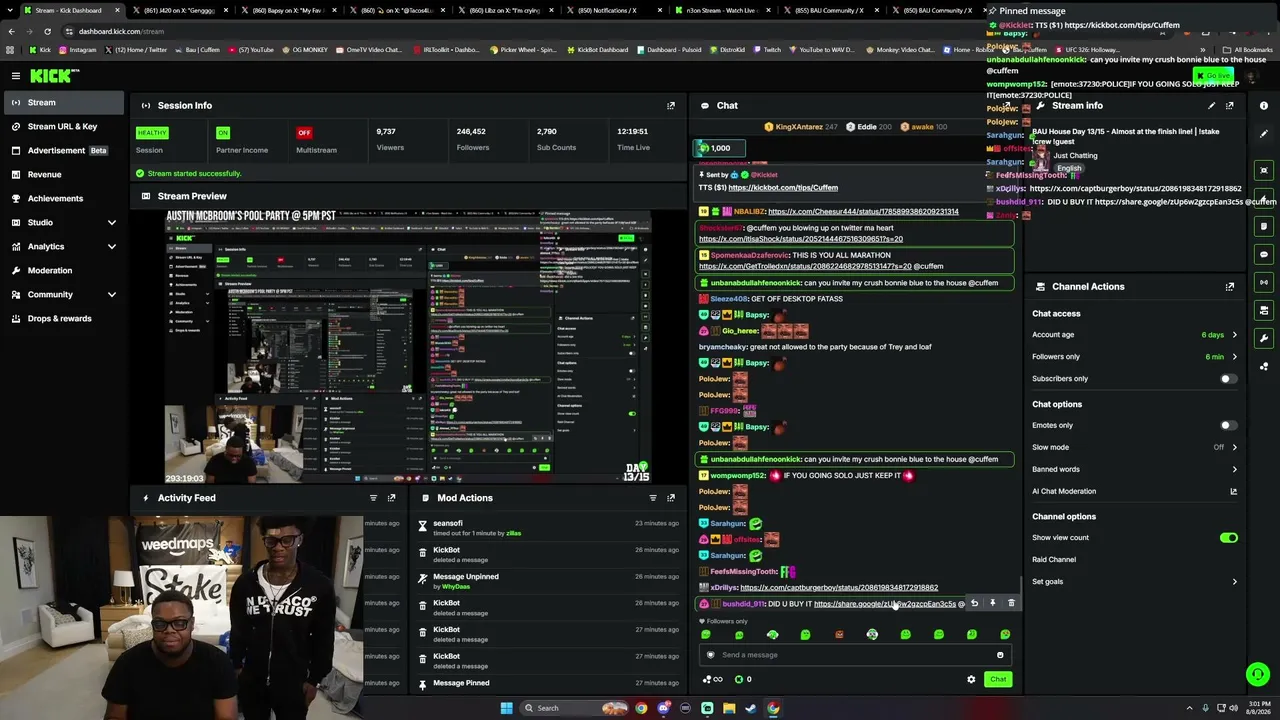Viewport: 1280px width, 720px height.
Task: Go back in the browser
Action: [11, 31]
